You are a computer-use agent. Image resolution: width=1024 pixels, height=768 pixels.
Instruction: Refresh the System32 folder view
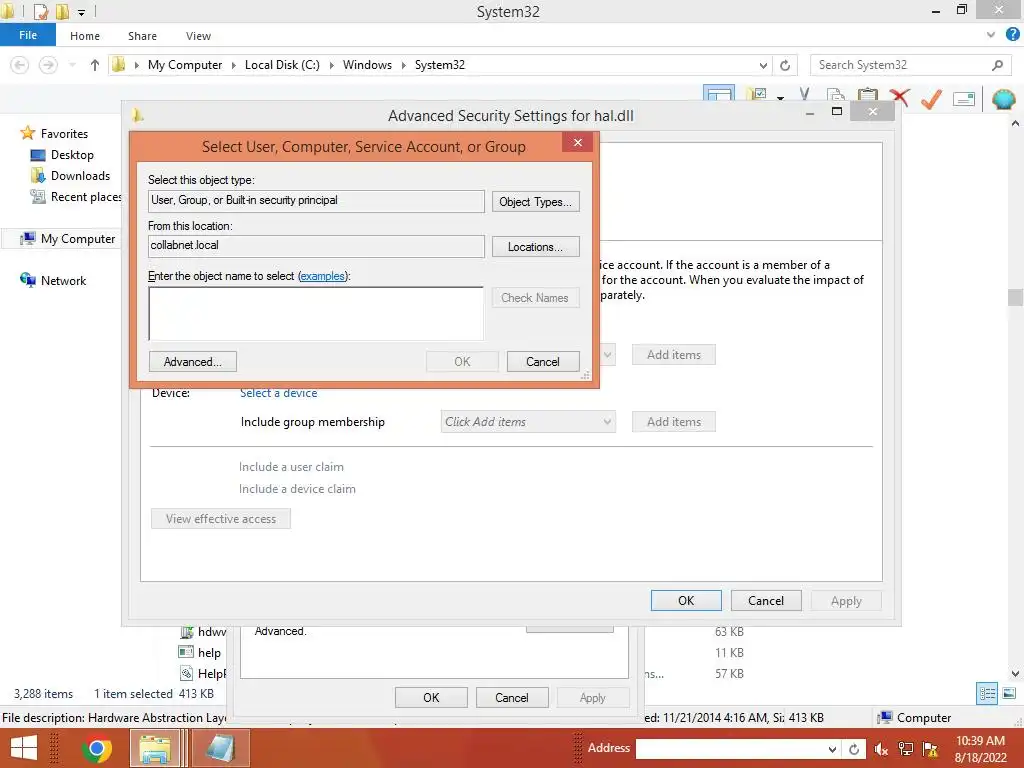[785, 65]
